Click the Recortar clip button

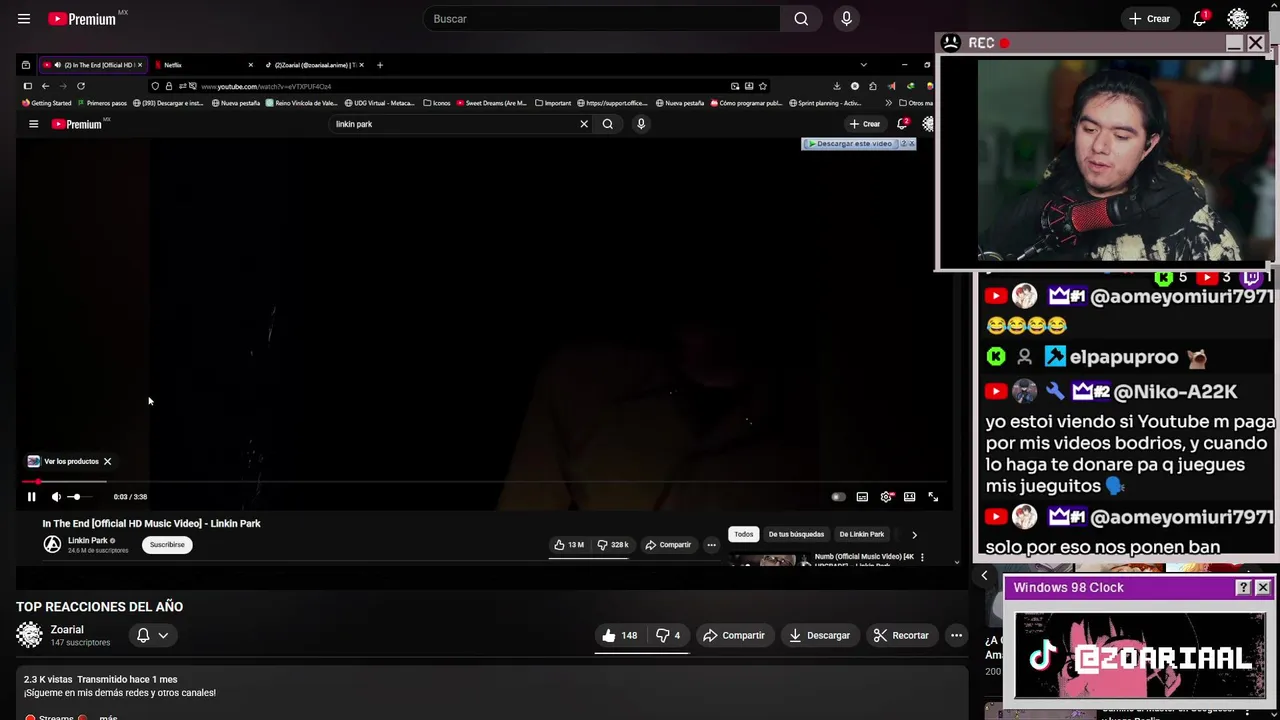pyautogui.click(x=901, y=635)
